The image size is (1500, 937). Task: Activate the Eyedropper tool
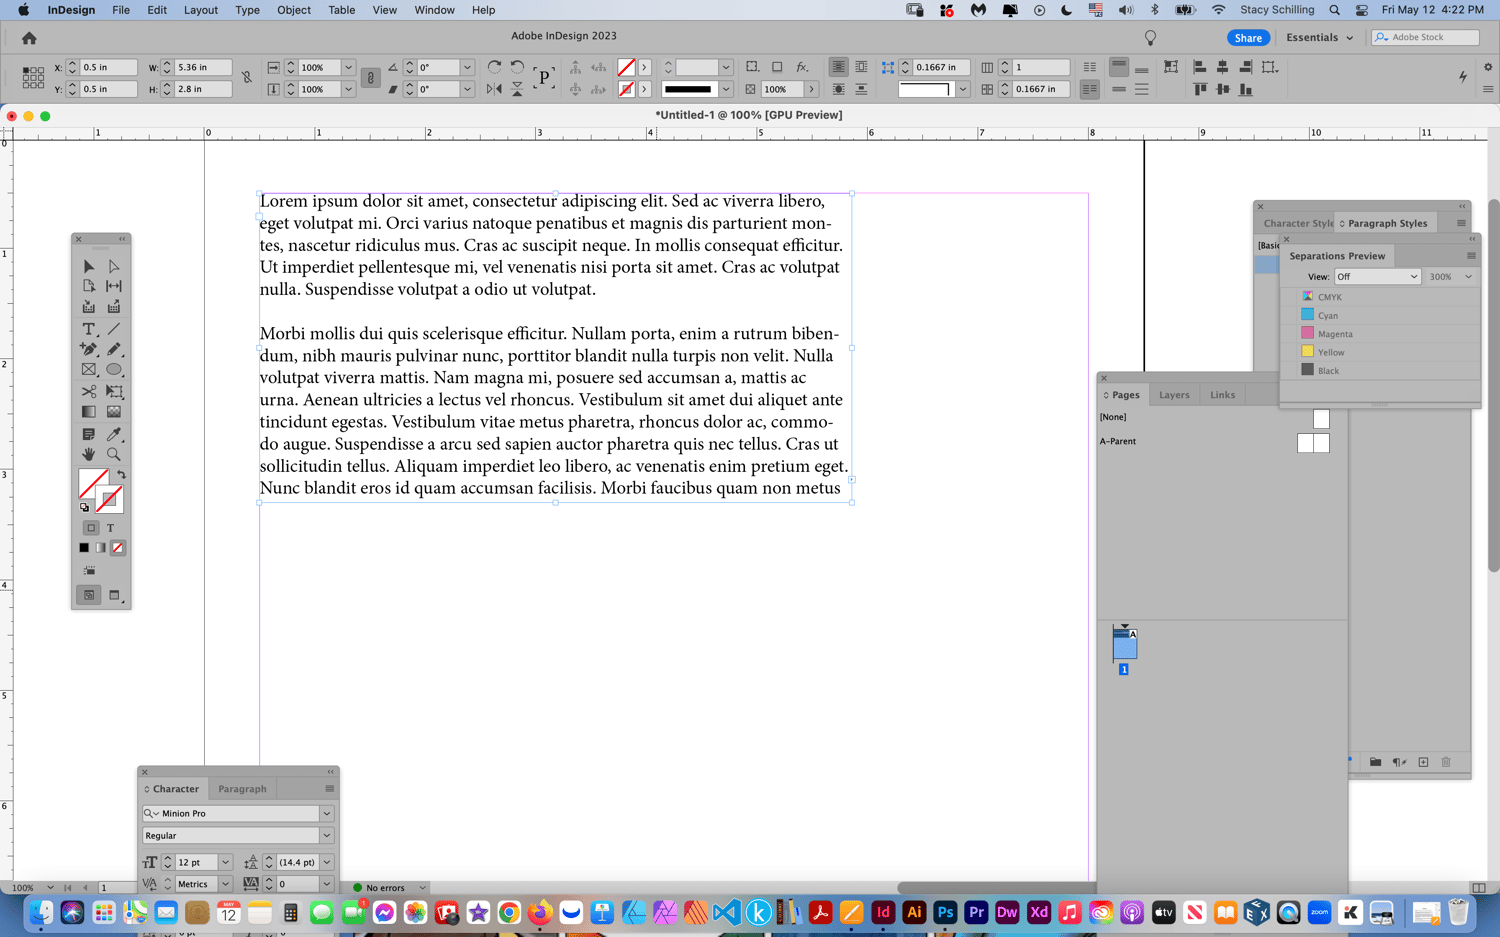click(x=114, y=434)
